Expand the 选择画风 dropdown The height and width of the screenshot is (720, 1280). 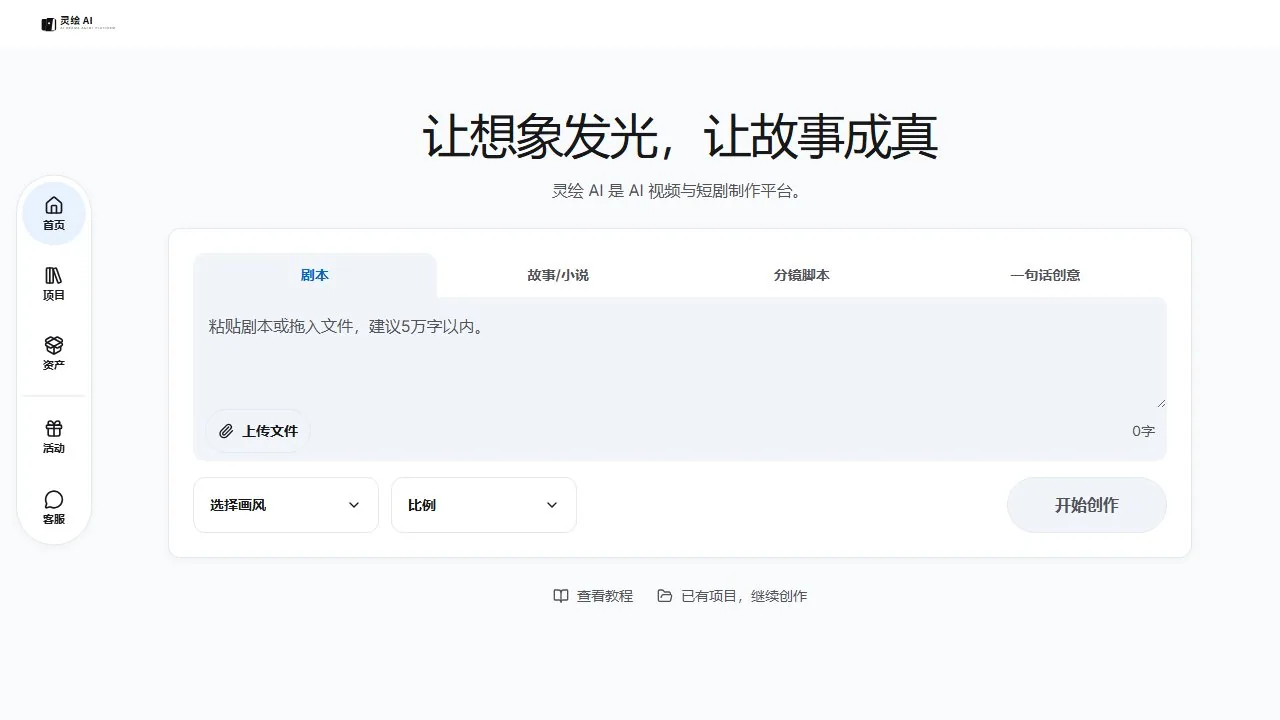point(286,505)
